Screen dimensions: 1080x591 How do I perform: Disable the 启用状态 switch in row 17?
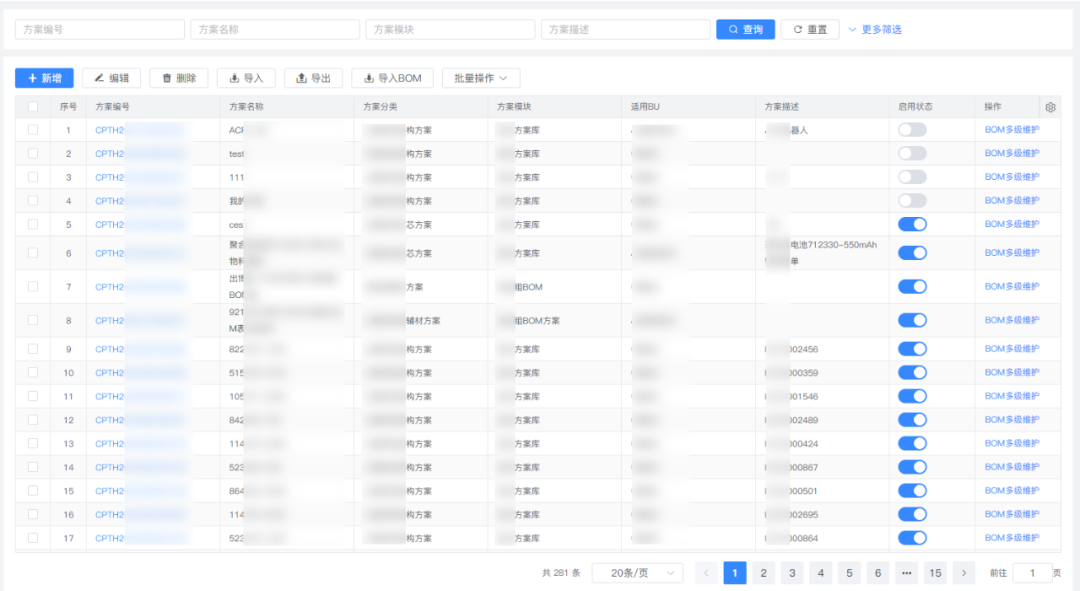912,538
